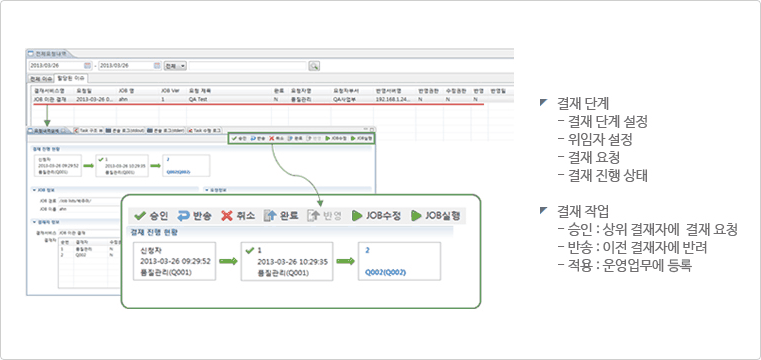Click small 반송 button in detail panel toolbar
The image size is (761, 360).
click(258, 138)
